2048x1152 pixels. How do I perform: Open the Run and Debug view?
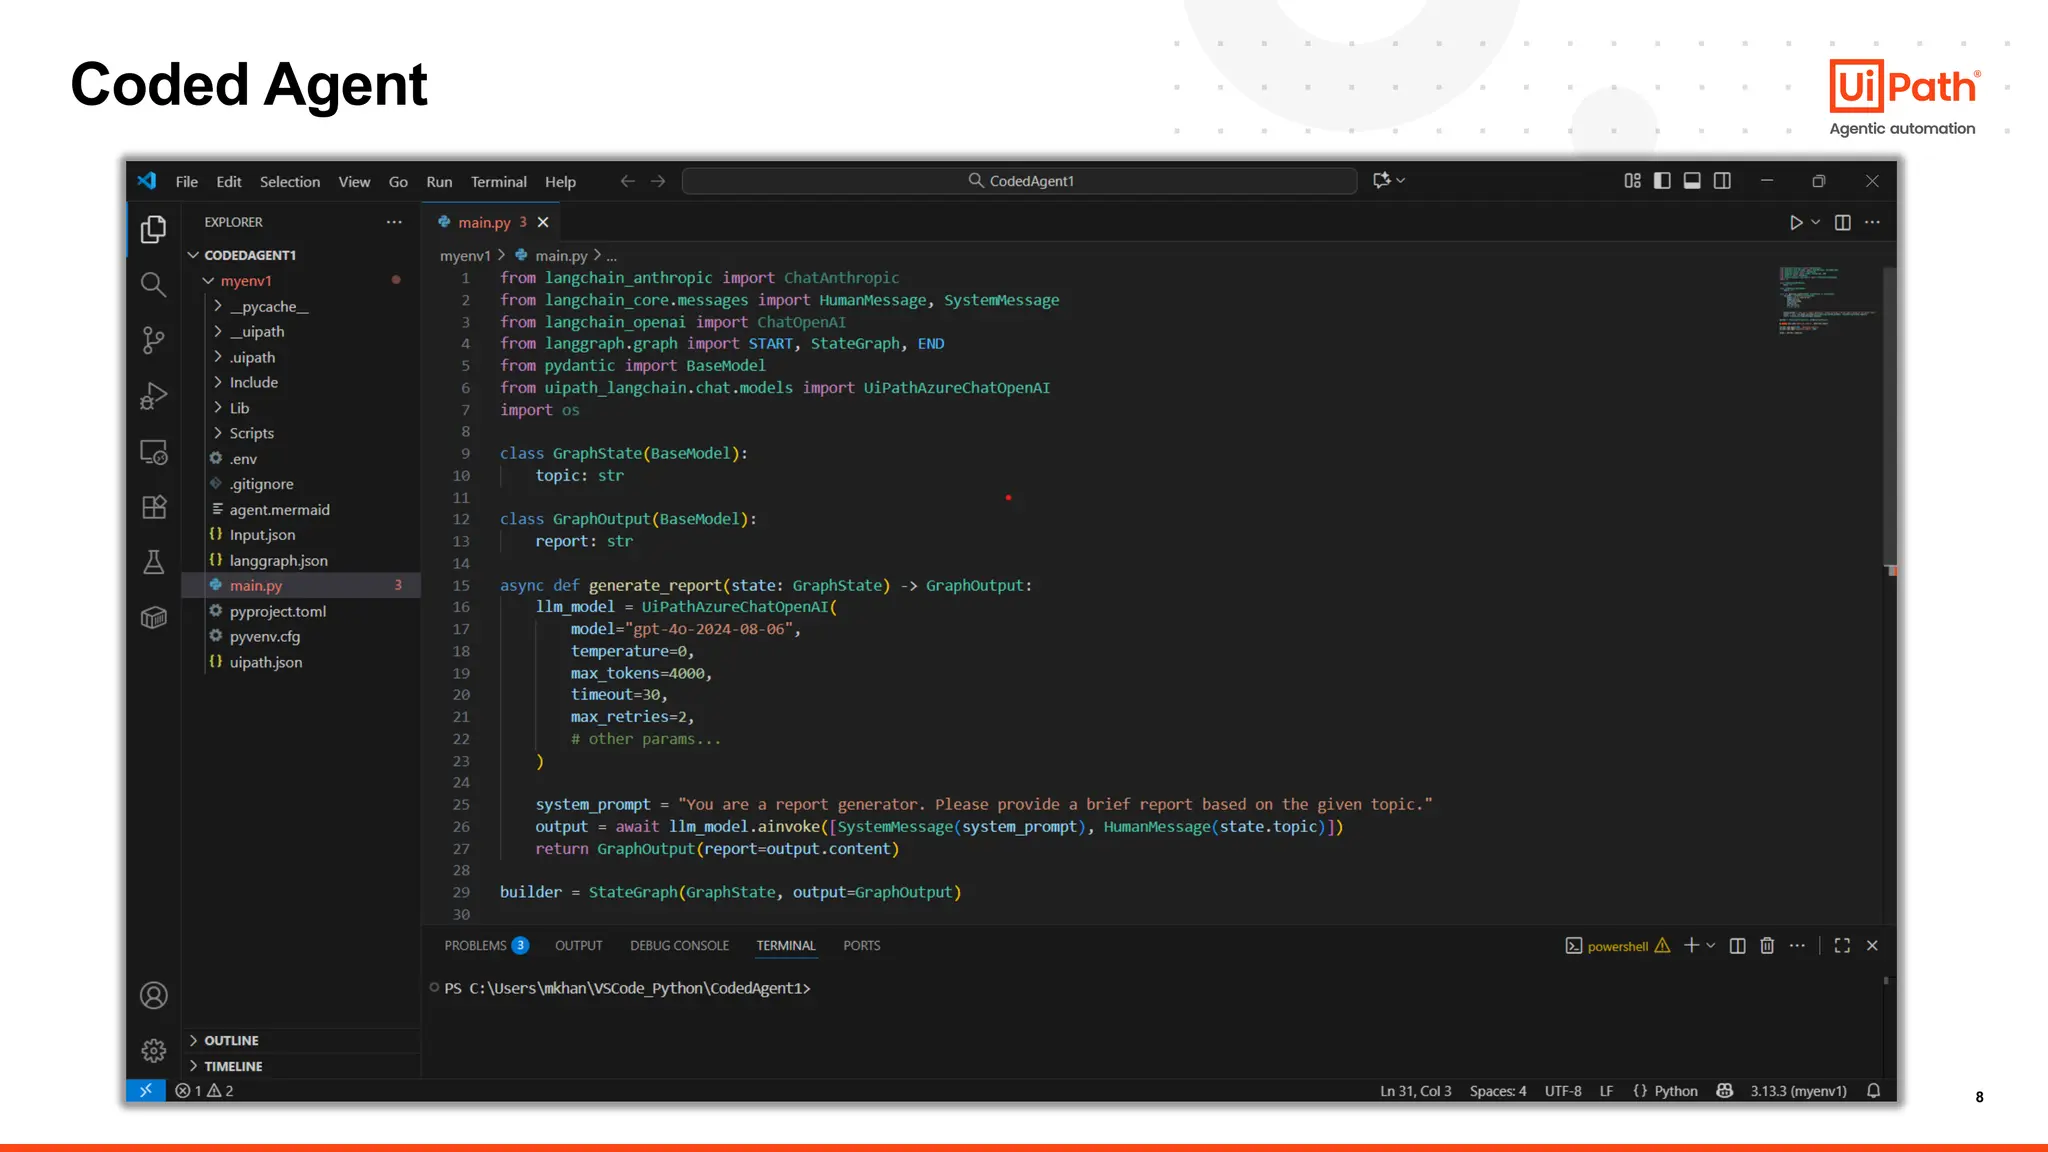pyautogui.click(x=153, y=396)
